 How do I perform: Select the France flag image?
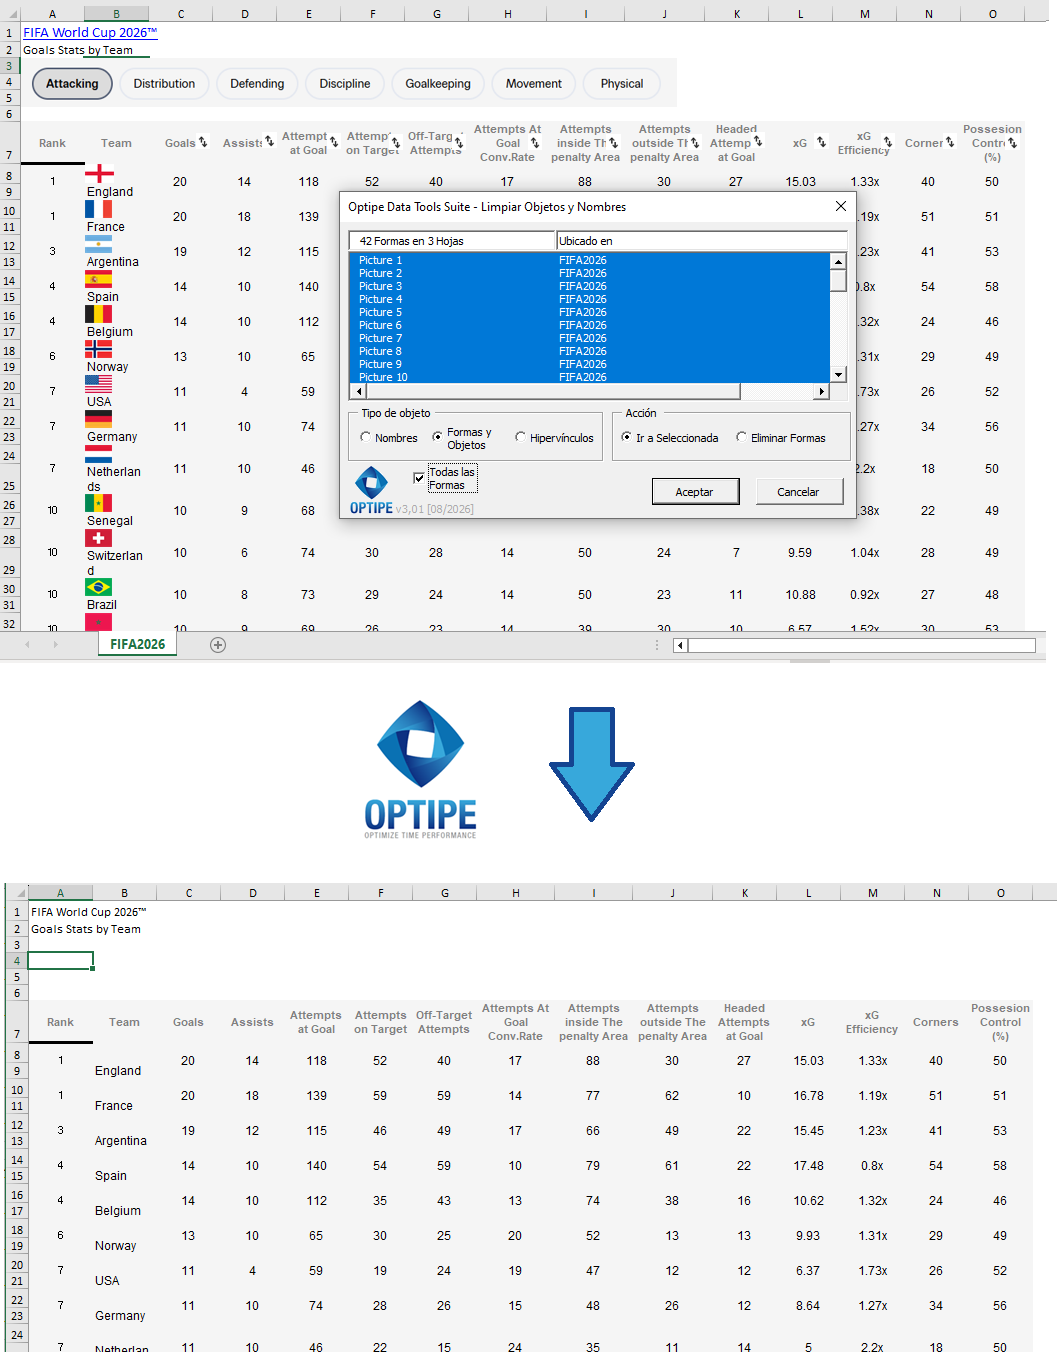(99, 209)
